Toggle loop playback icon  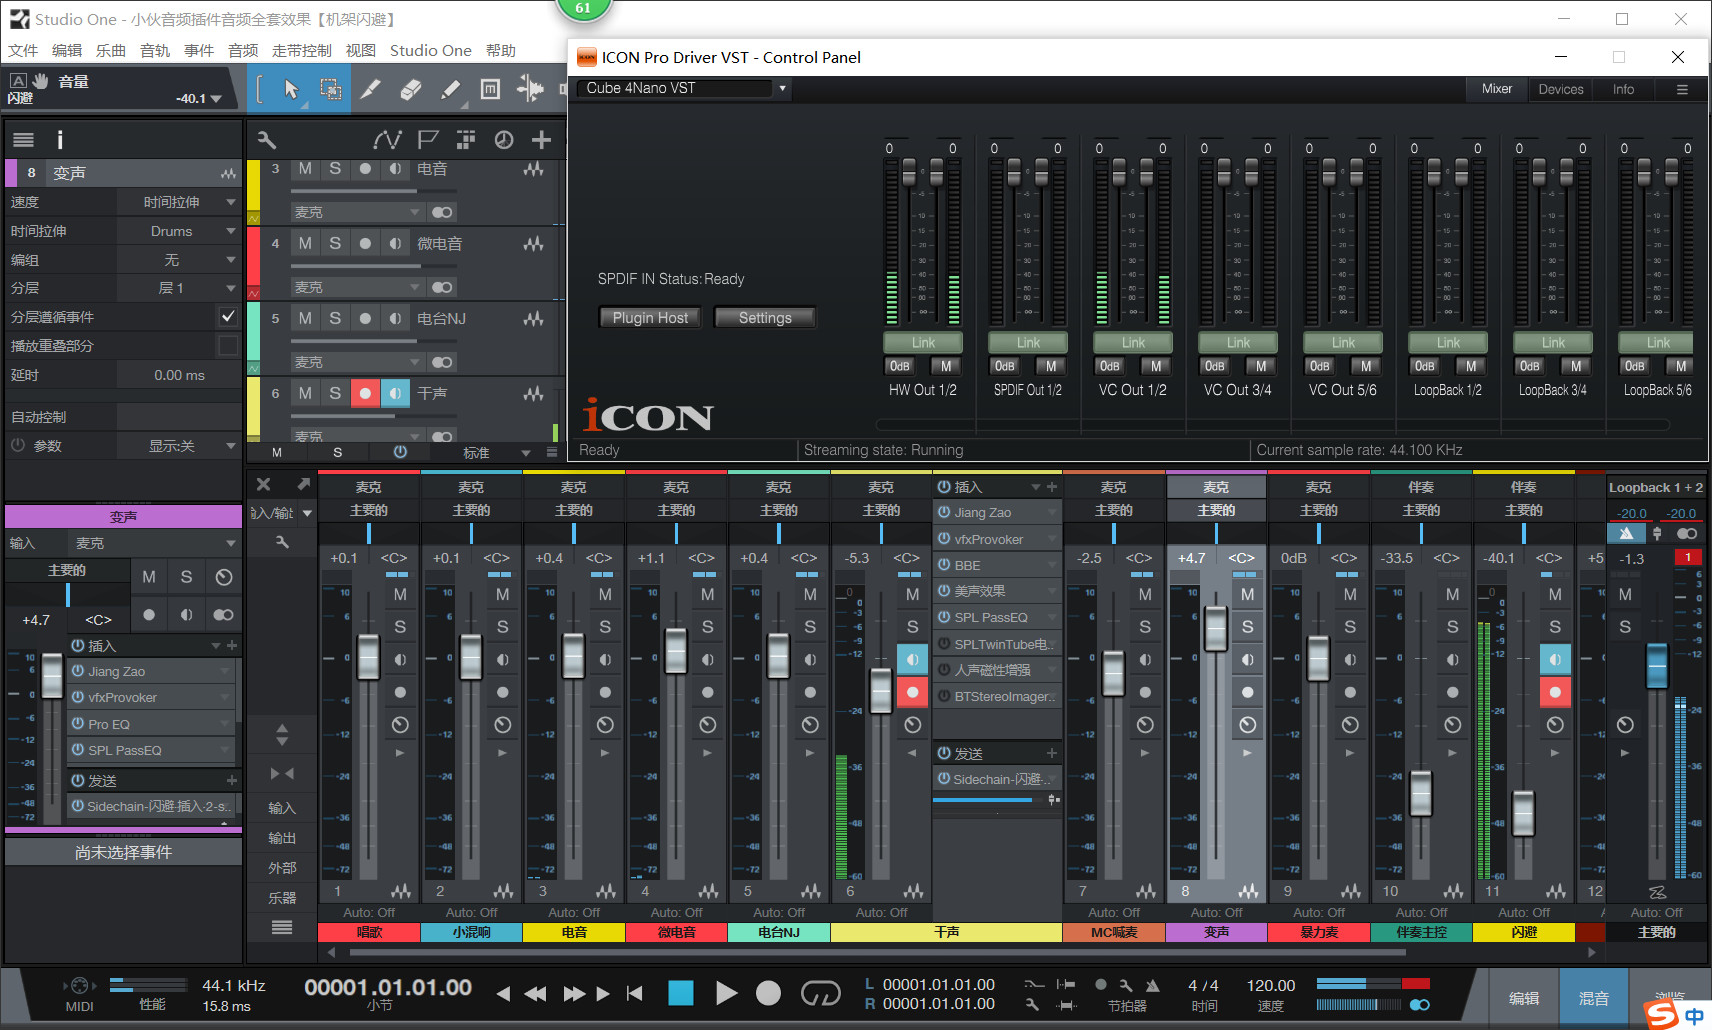tap(820, 992)
